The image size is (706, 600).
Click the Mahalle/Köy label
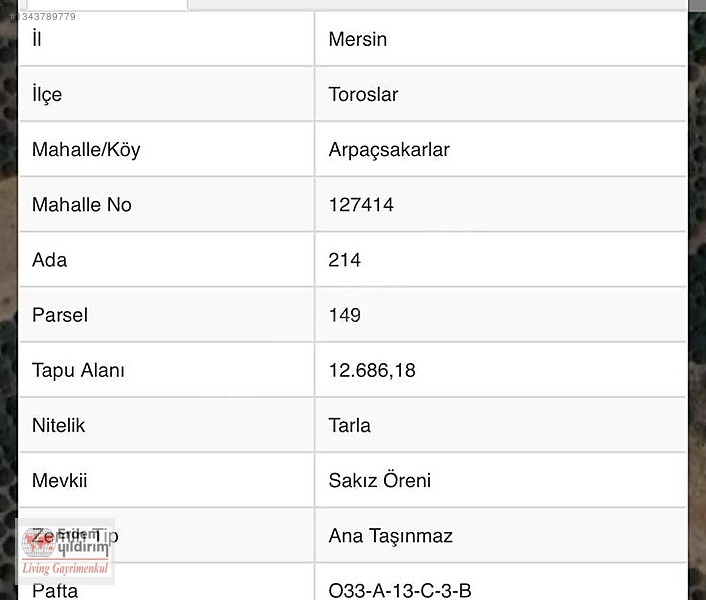tap(86, 150)
